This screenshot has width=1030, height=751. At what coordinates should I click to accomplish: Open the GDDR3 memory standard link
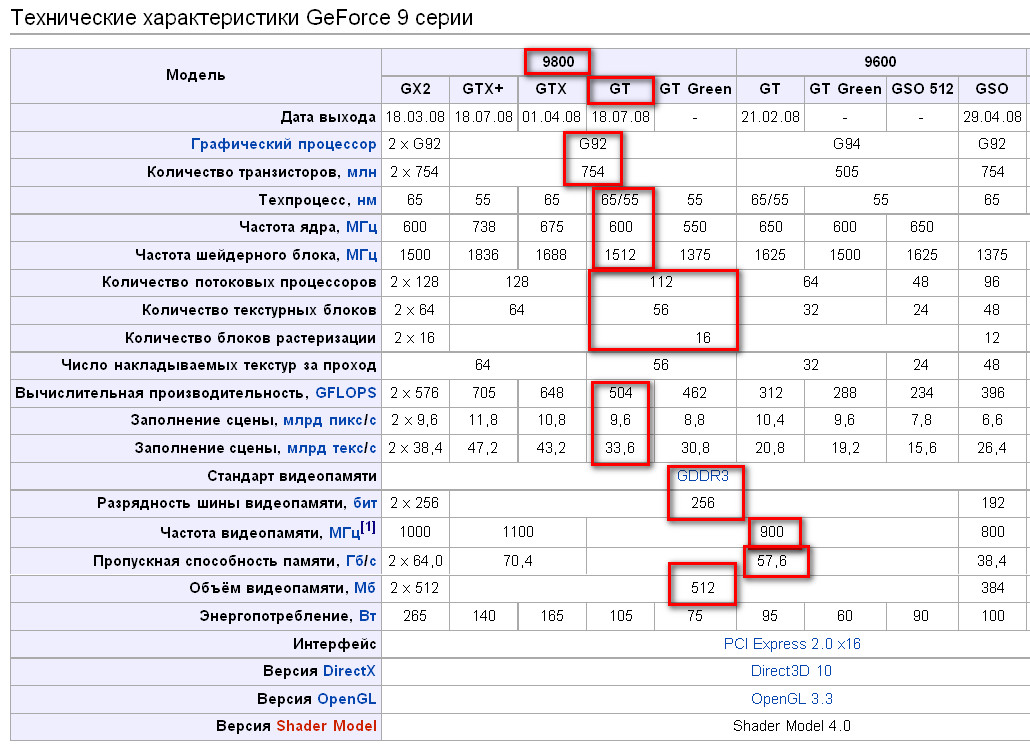[703, 476]
